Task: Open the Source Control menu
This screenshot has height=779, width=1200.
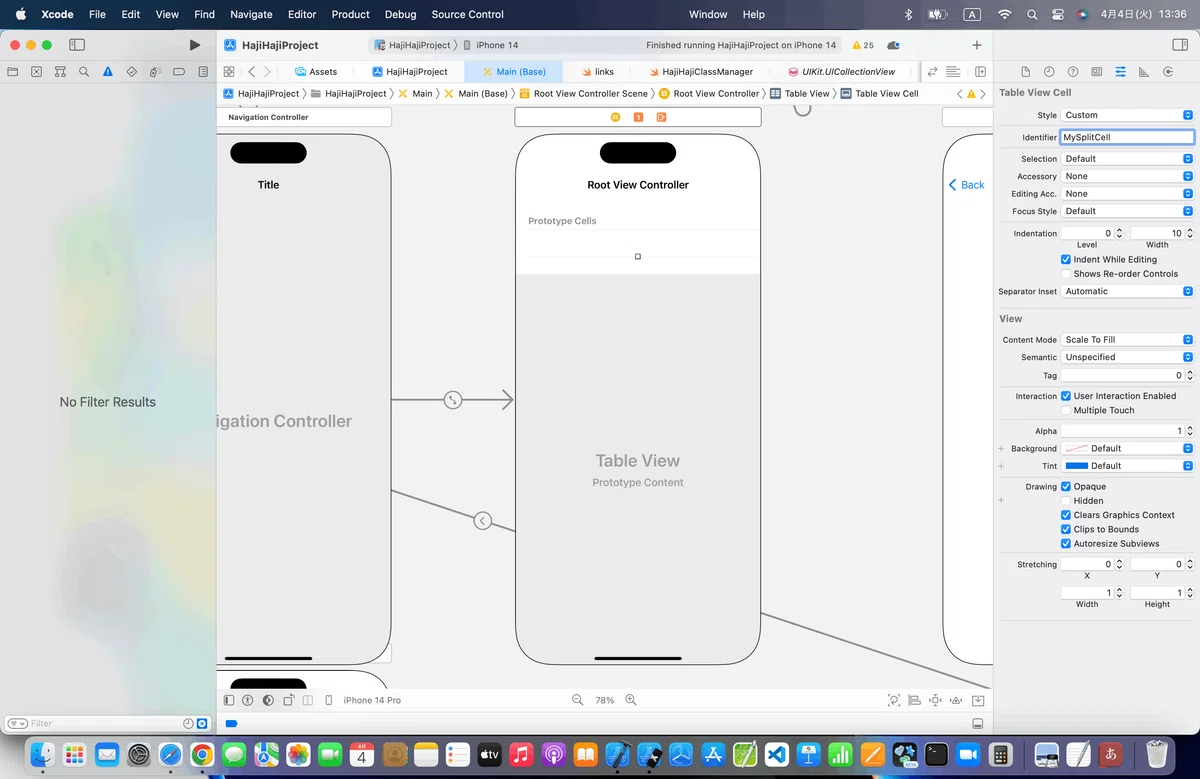Action: pos(467,14)
